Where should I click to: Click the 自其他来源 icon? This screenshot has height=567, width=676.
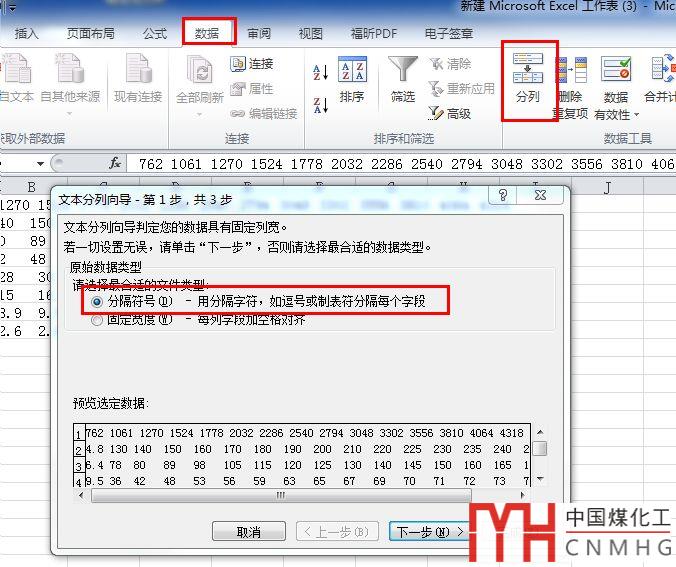pos(70,69)
